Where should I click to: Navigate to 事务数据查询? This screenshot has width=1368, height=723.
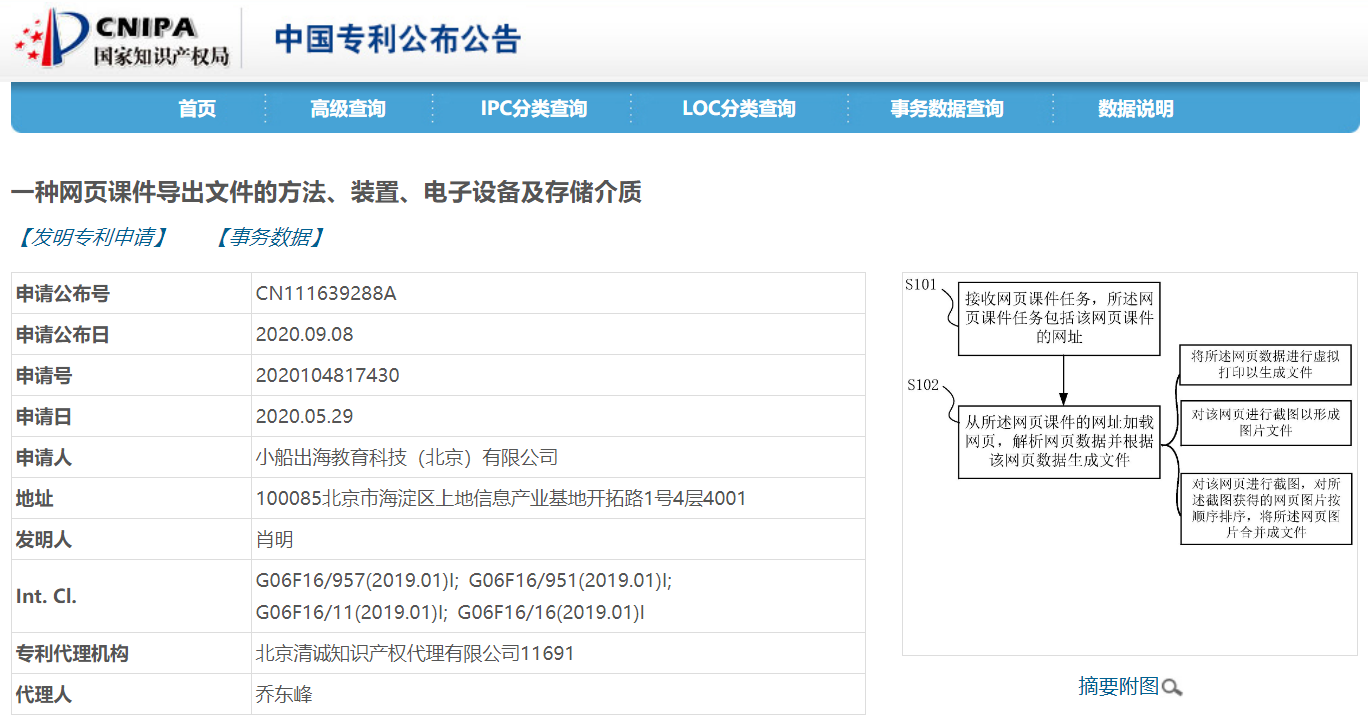pos(946,109)
